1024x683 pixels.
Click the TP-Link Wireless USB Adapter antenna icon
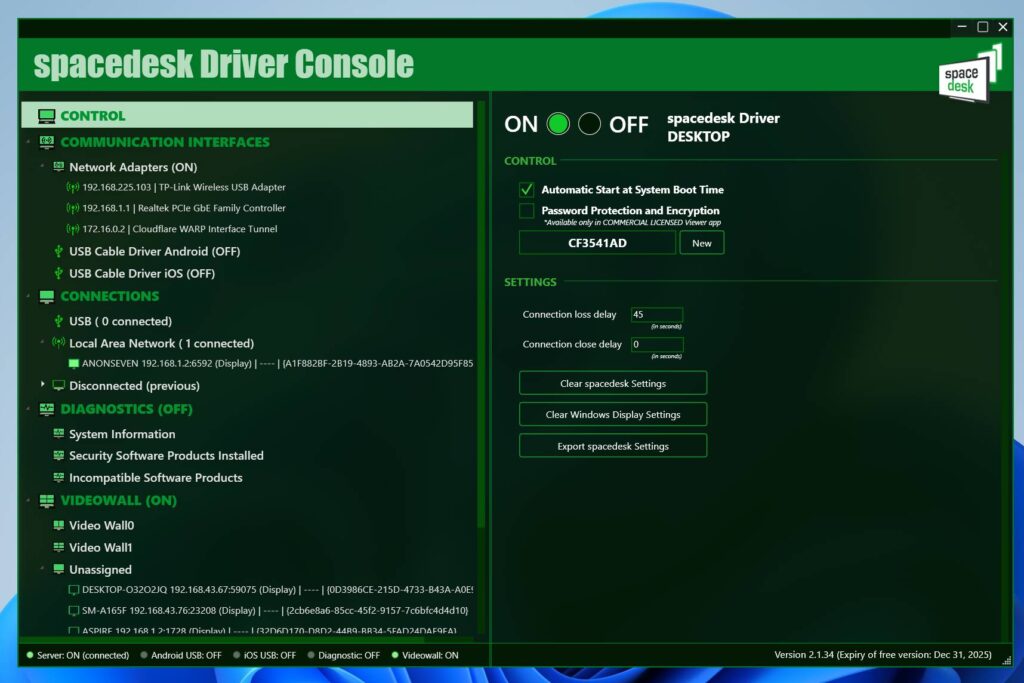[x=72, y=187]
